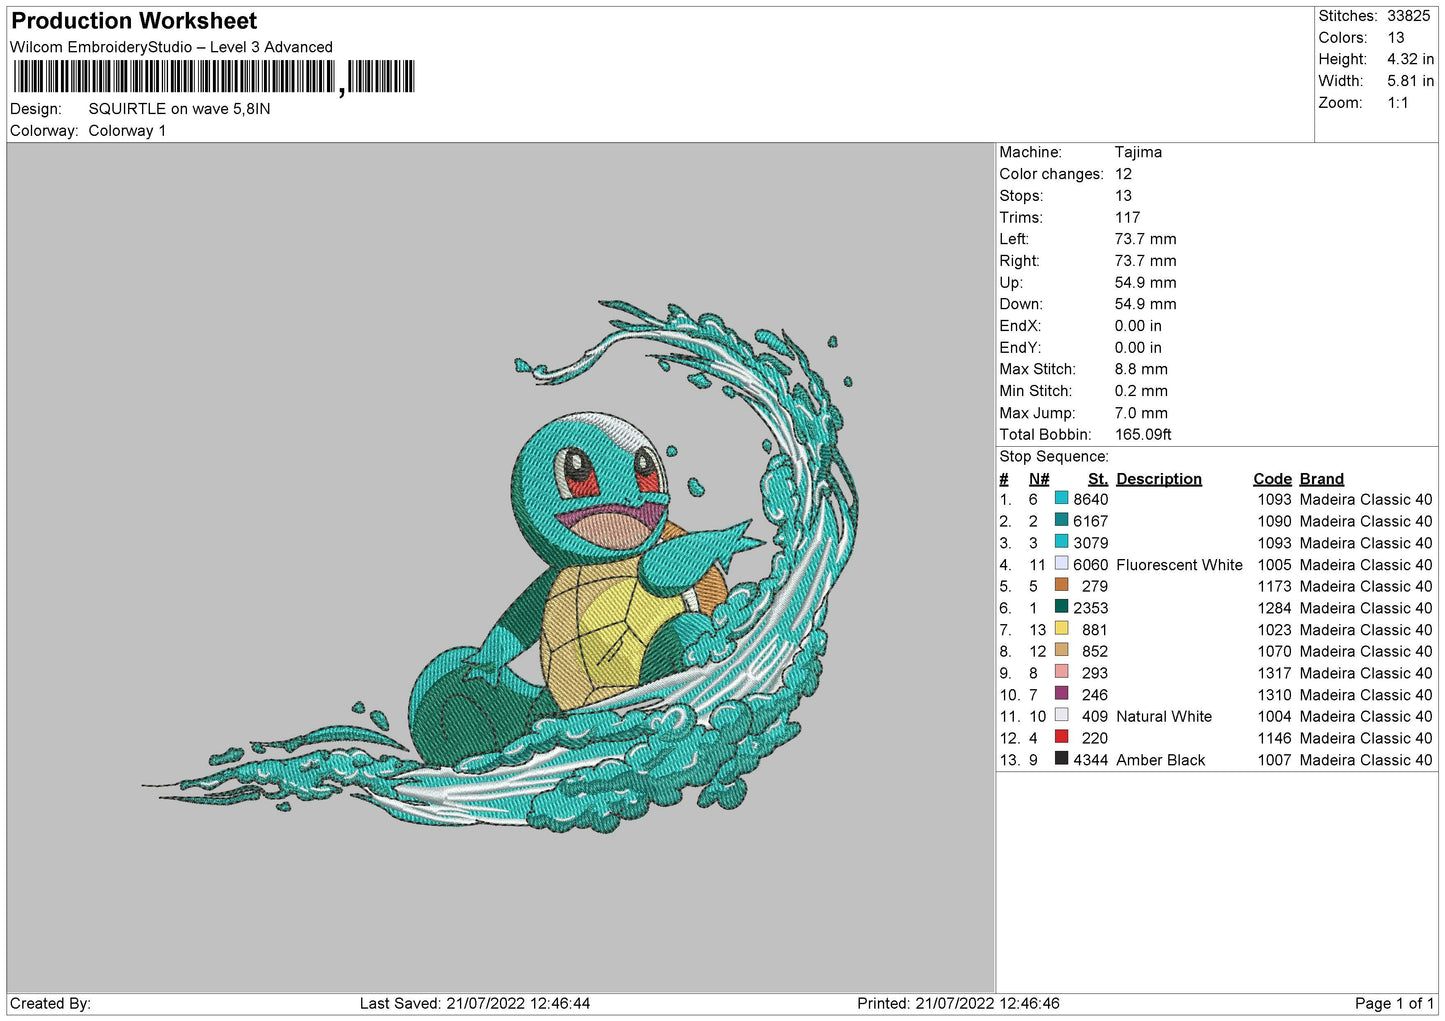Click the dark green swatch in stop 6

1061,607
